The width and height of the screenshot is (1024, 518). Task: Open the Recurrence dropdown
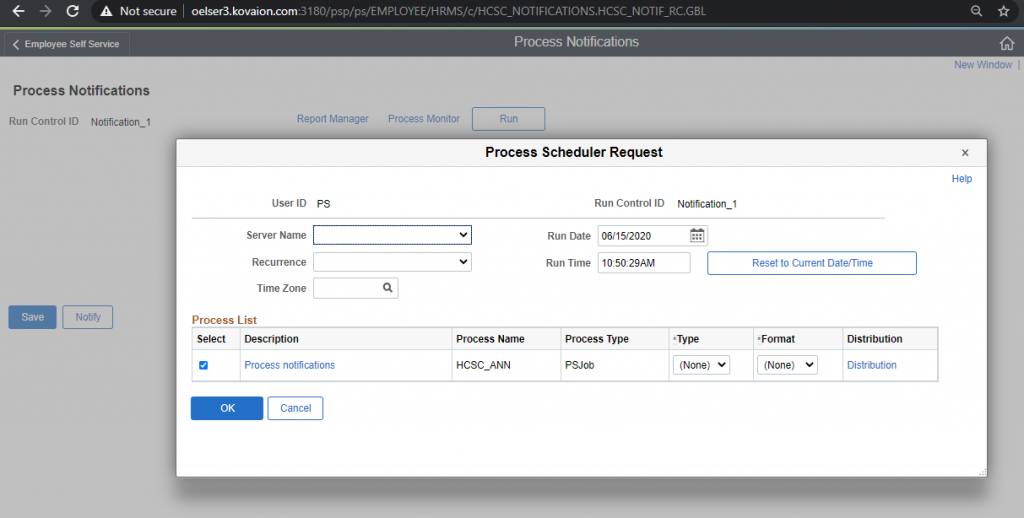[x=392, y=262]
